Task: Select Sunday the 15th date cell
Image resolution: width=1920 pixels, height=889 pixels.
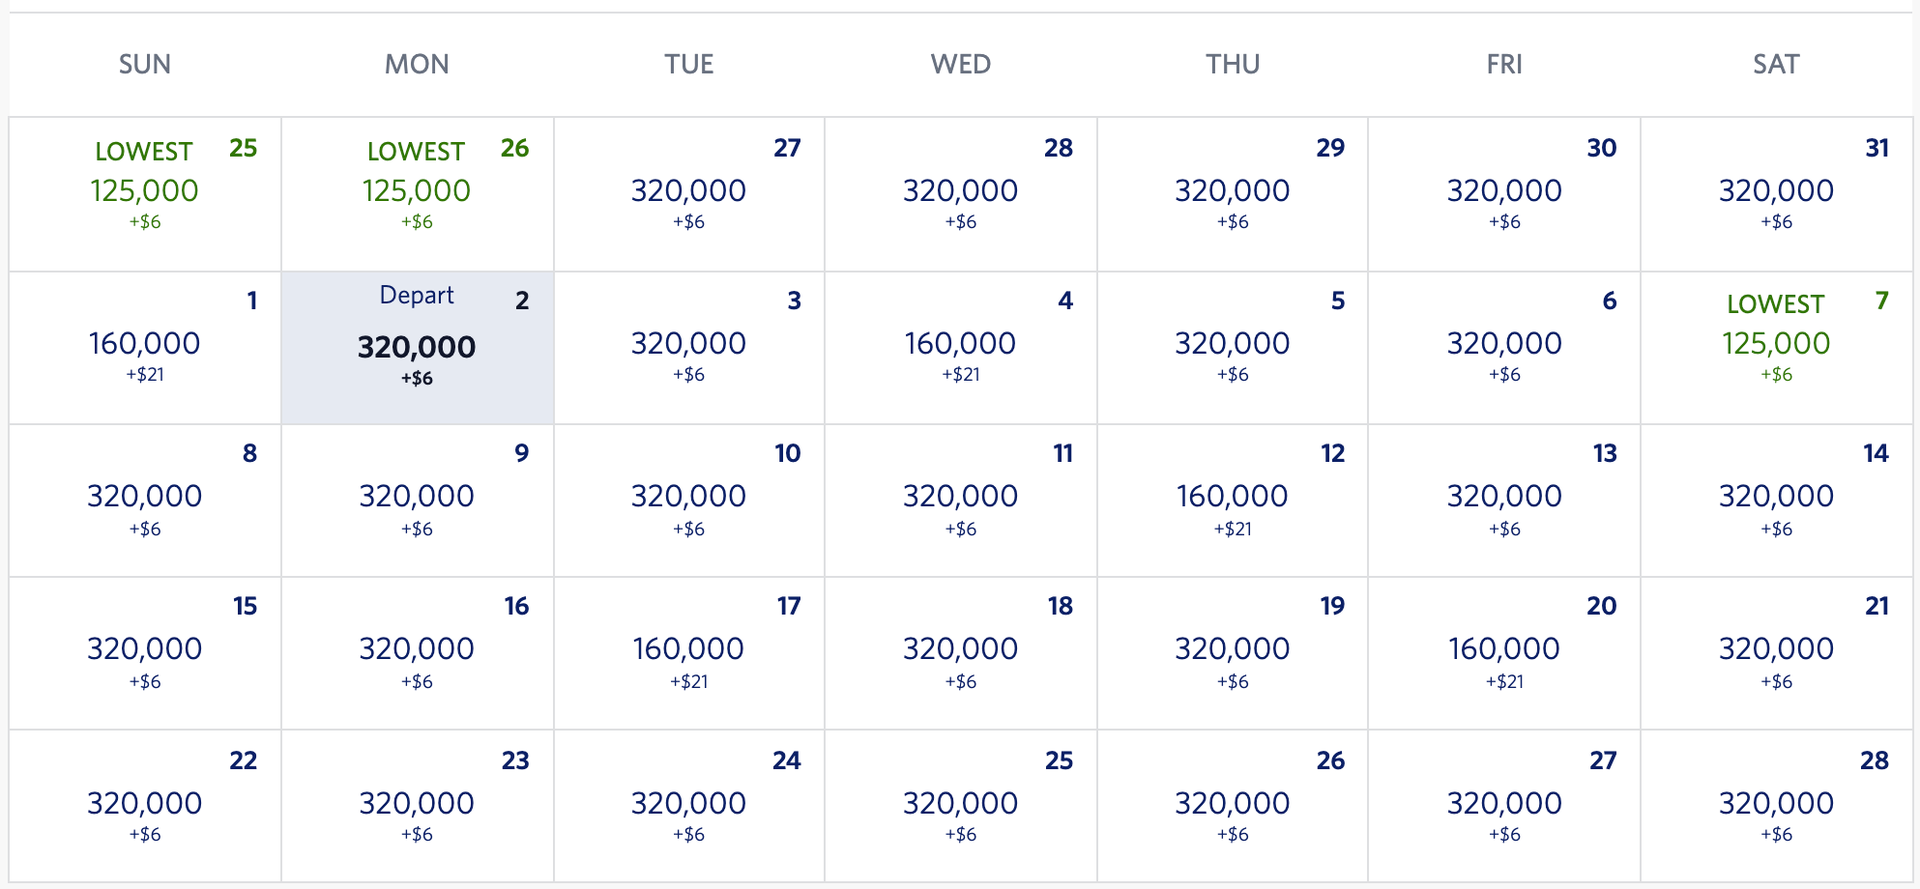Action: tap(145, 650)
